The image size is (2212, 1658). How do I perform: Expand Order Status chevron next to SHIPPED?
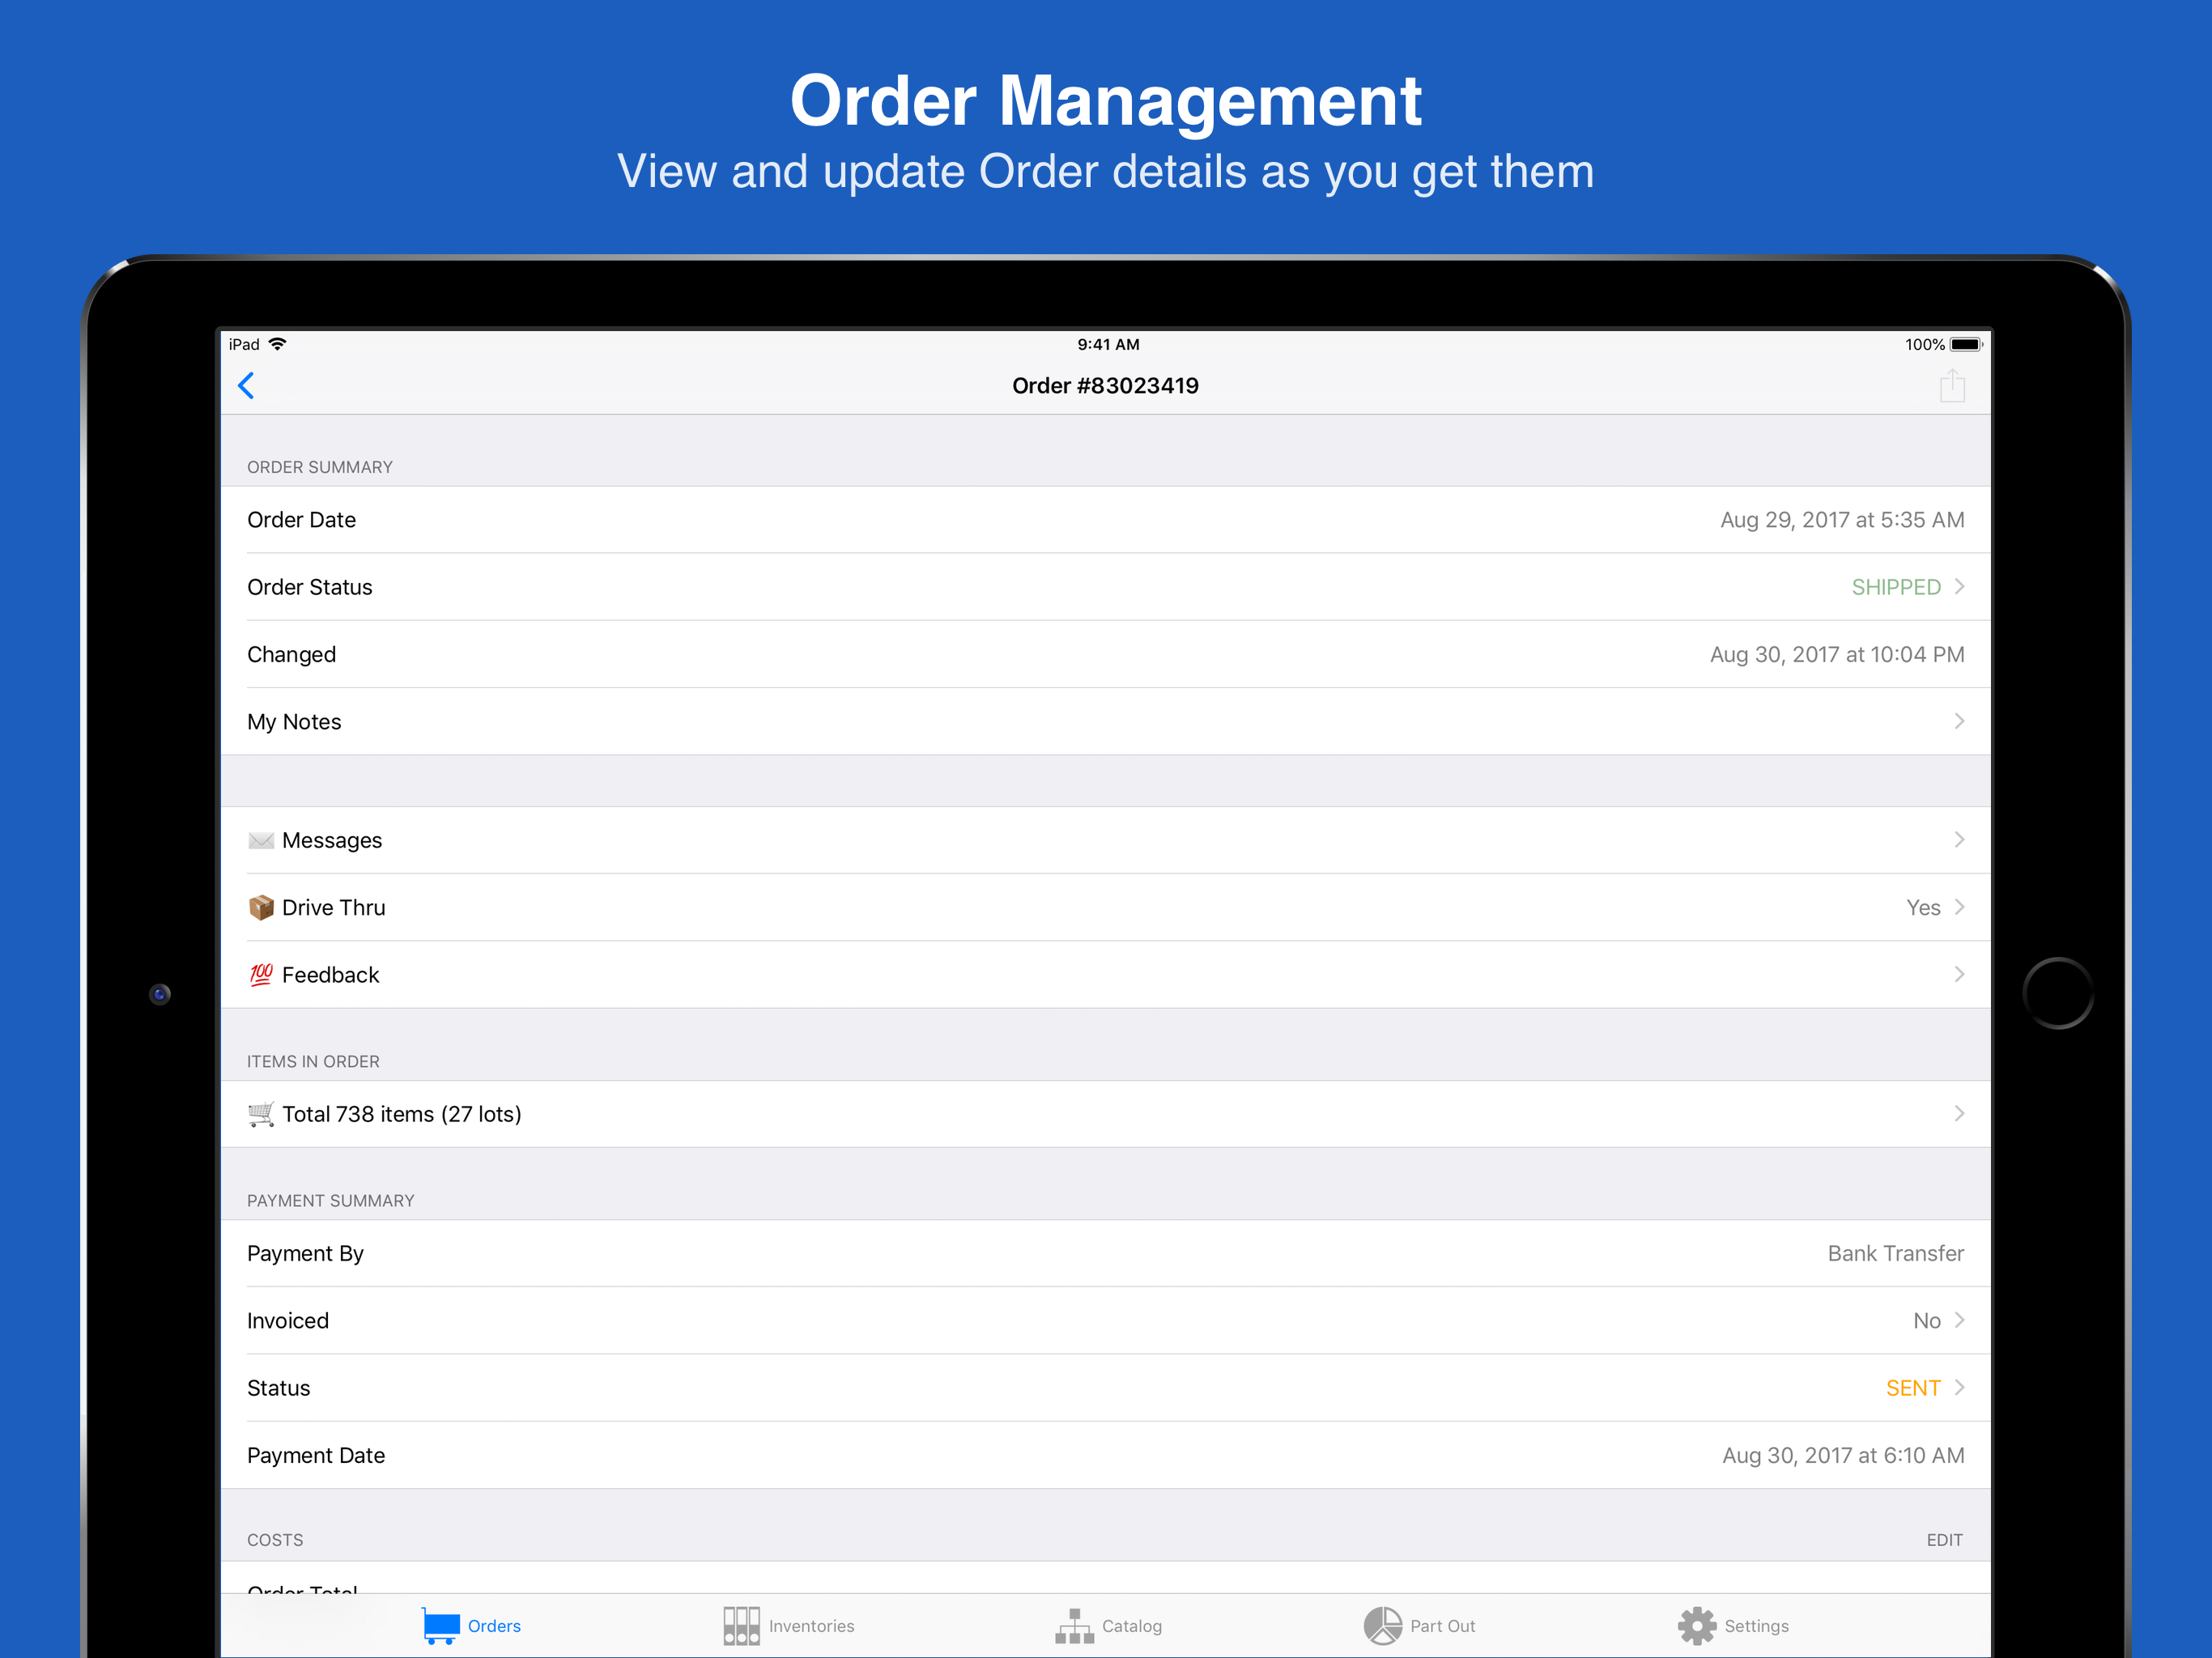1959,586
